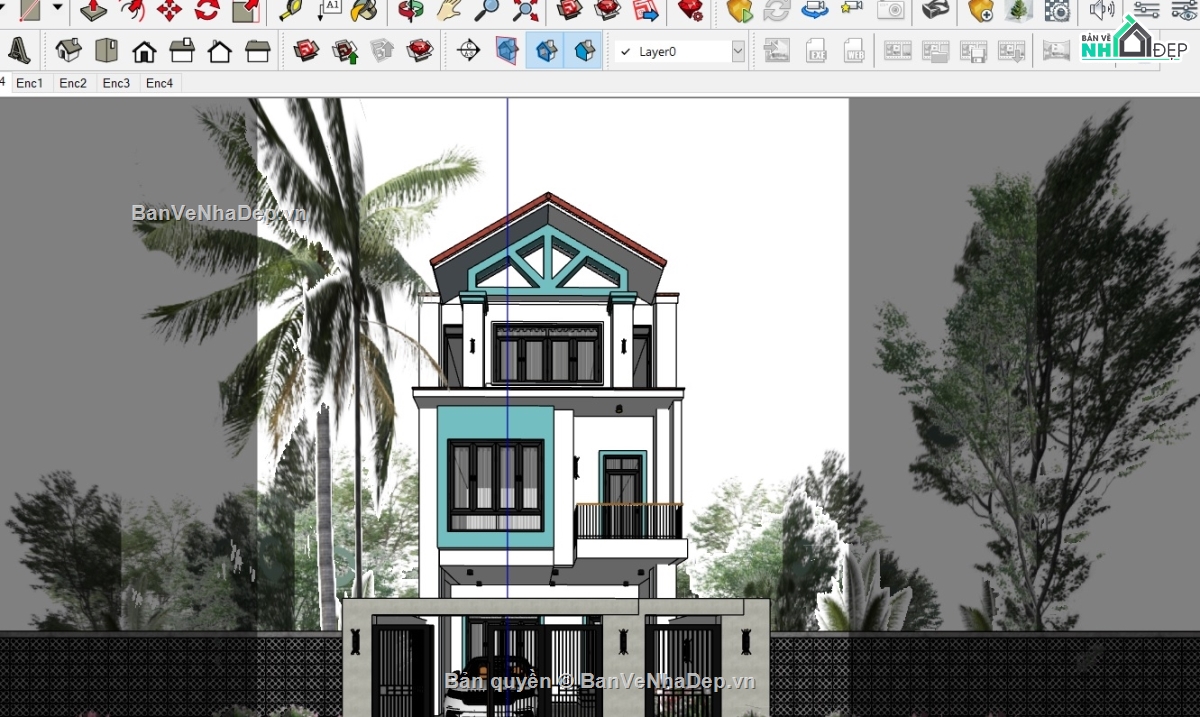Start Enscape rendering

(x=739, y=11)
